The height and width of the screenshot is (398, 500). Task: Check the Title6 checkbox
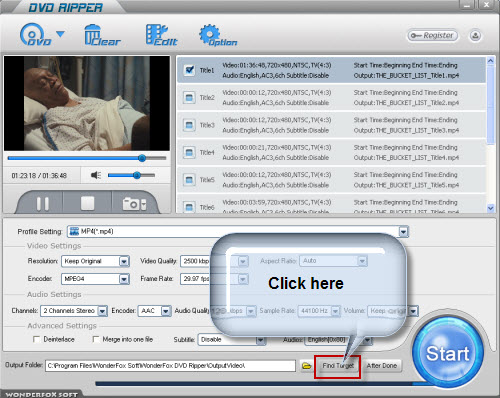click(x=189, y=207)
